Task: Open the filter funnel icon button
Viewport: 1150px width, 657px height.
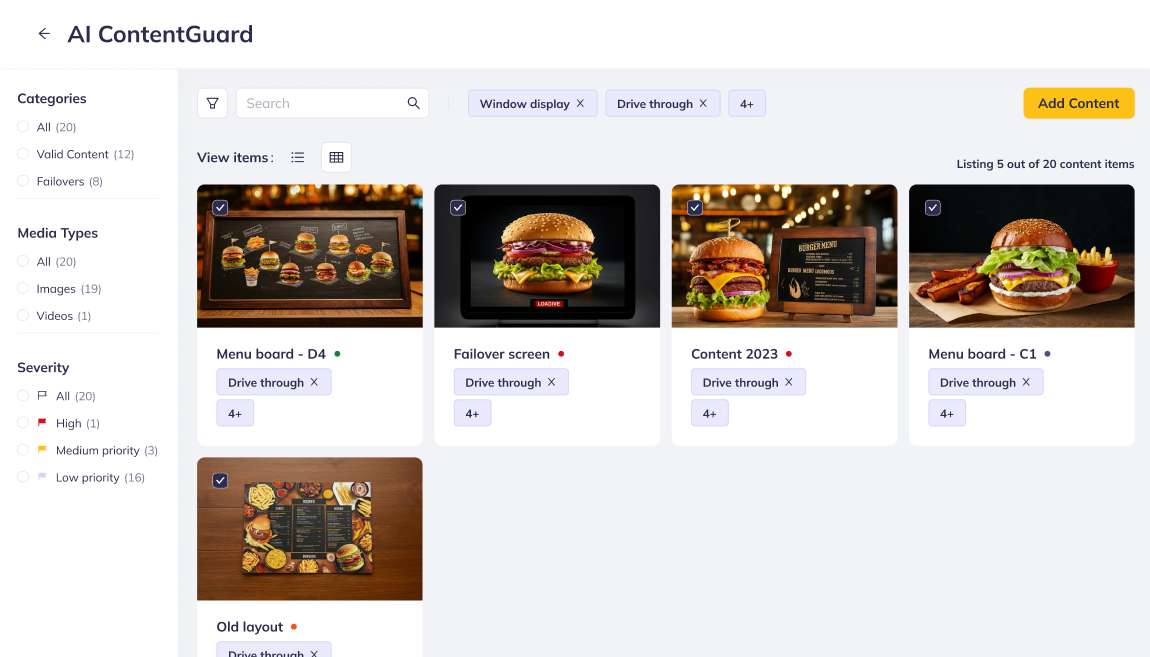Action: 213,103
